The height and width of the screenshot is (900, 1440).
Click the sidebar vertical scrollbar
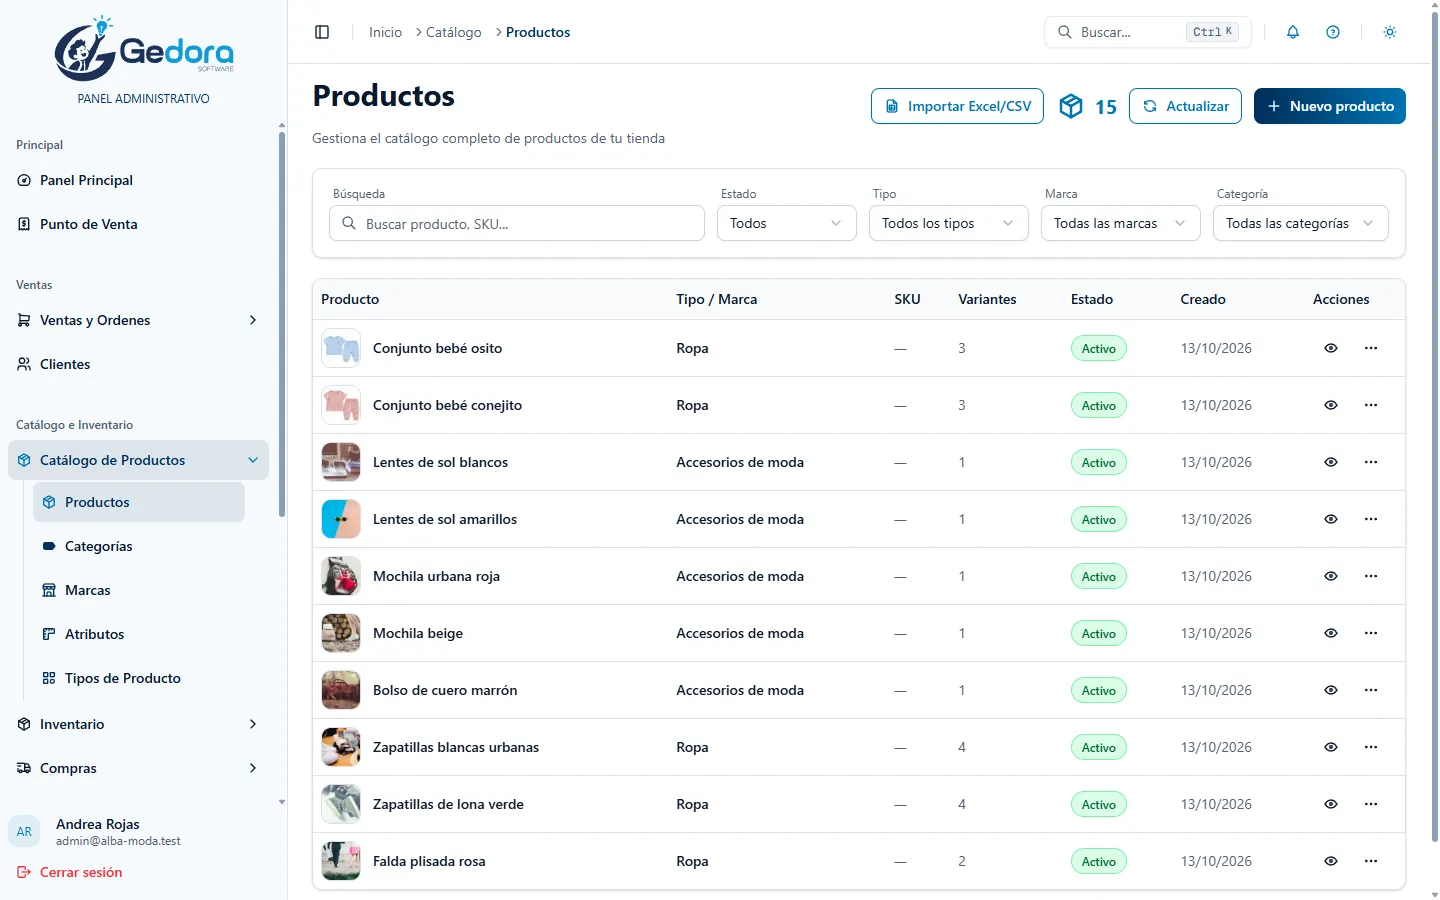282,323
